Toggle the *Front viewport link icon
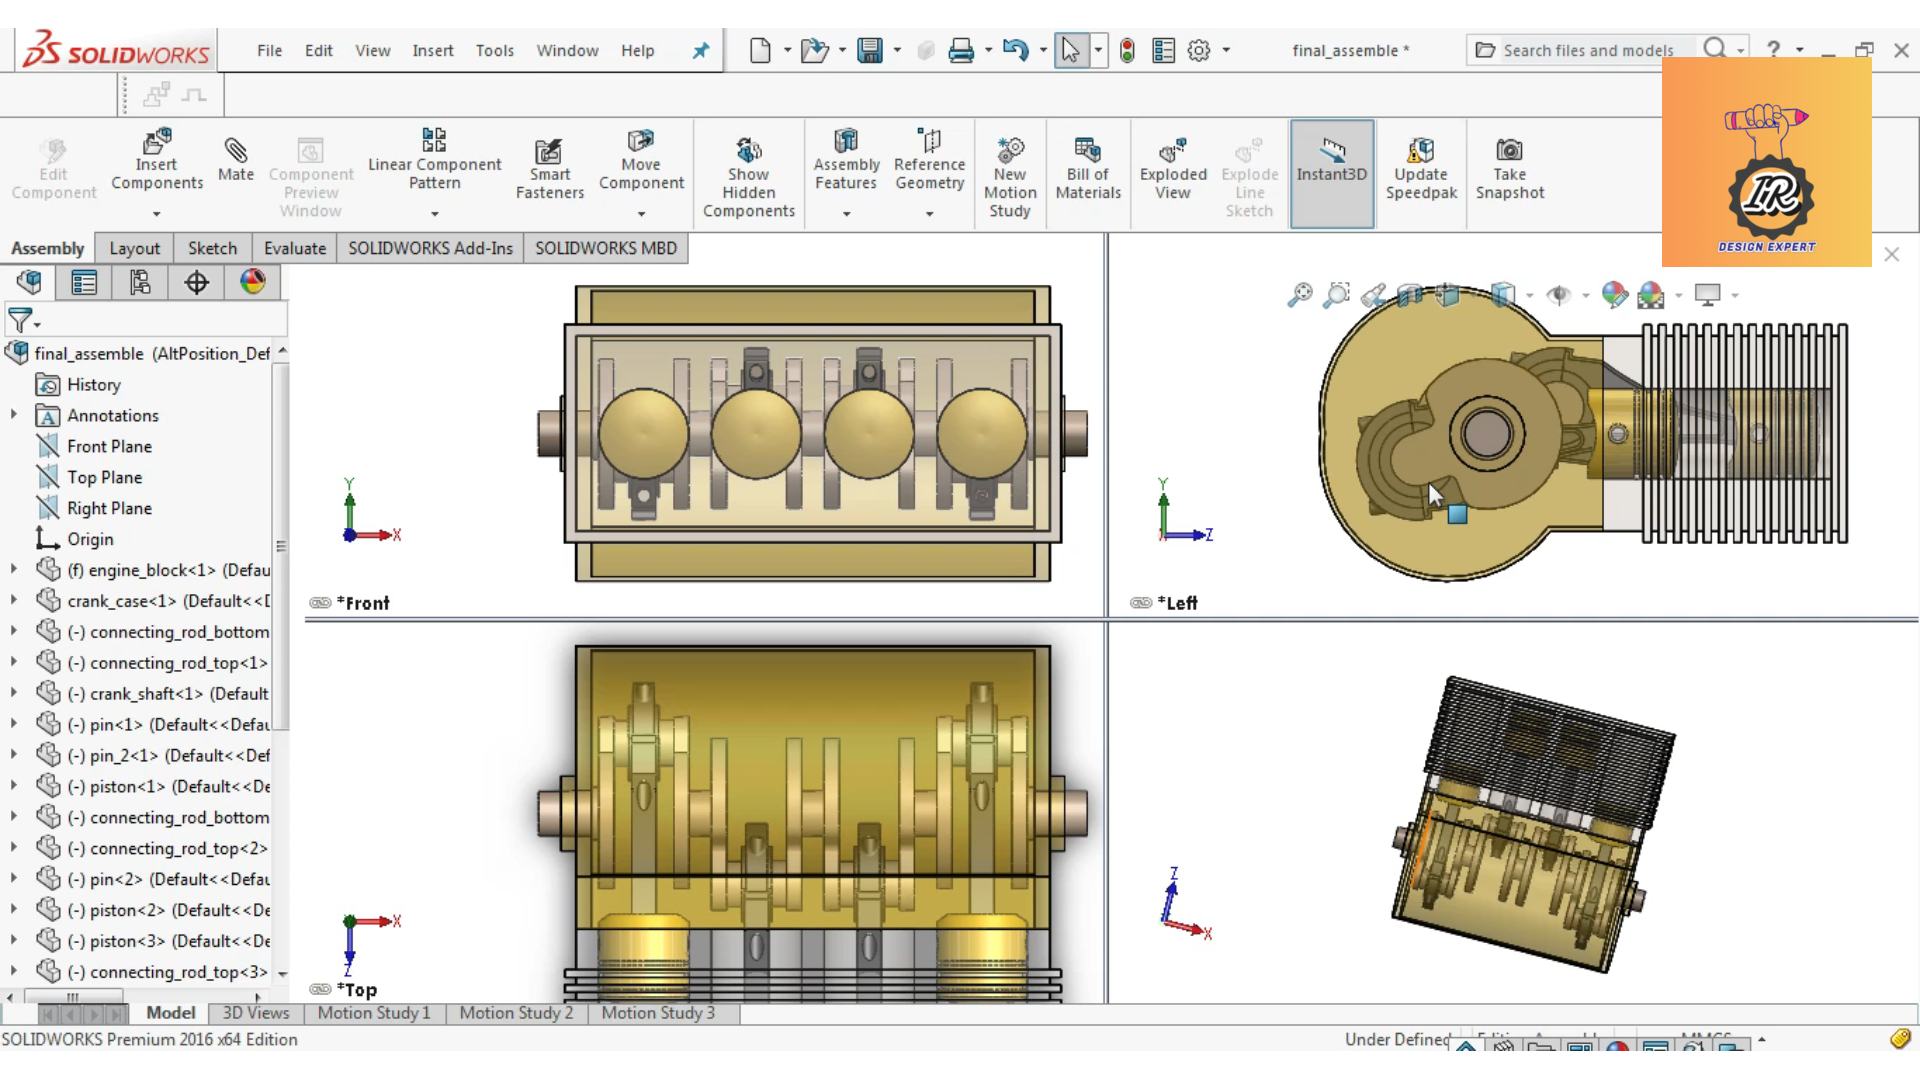Screen dimensions: 1920x1080 tap(320, 603)
